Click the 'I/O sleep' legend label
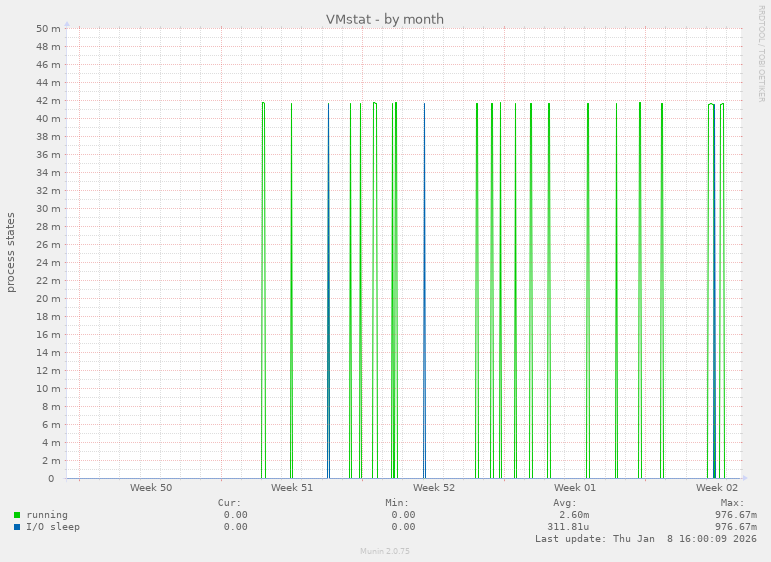771x562 pixels. 53,527
